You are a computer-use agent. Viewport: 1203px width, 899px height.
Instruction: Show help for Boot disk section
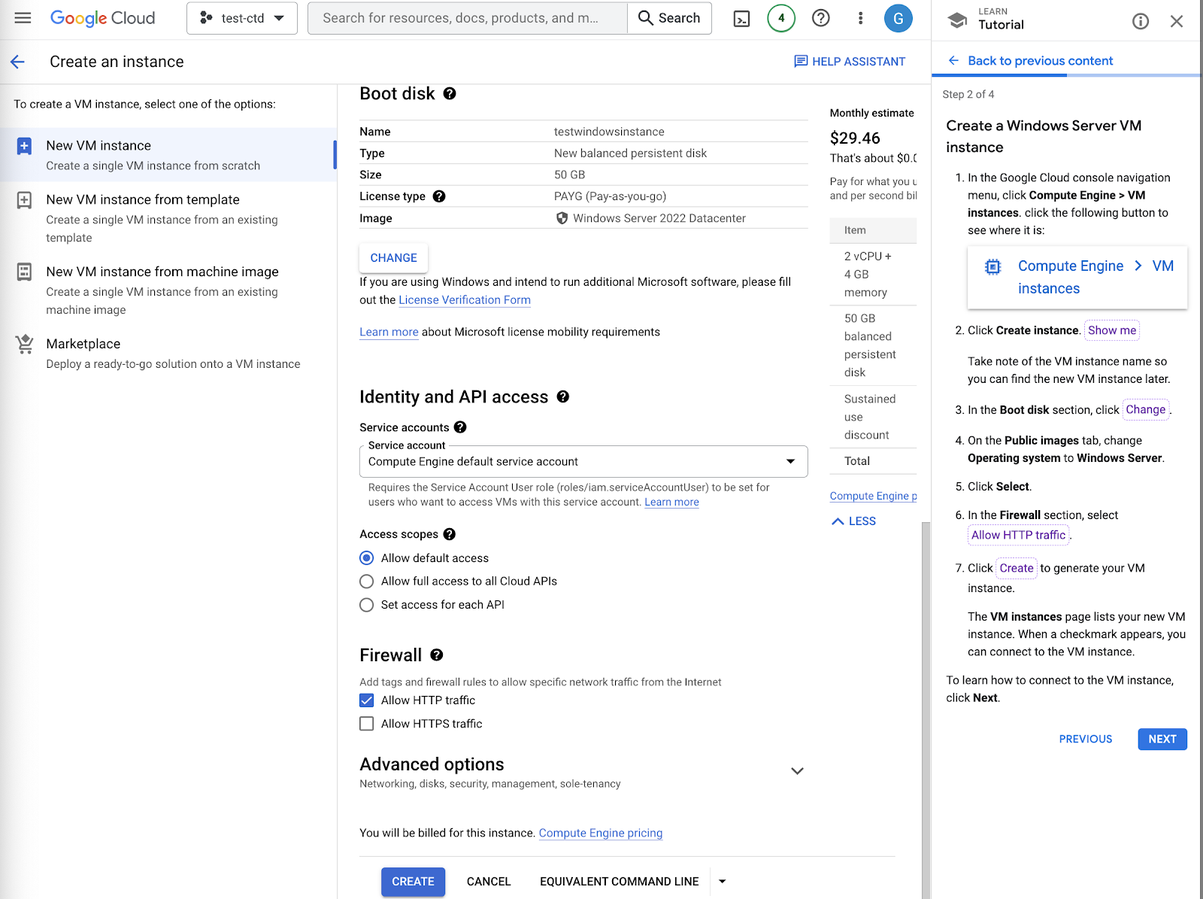click(x=450, y=93)
